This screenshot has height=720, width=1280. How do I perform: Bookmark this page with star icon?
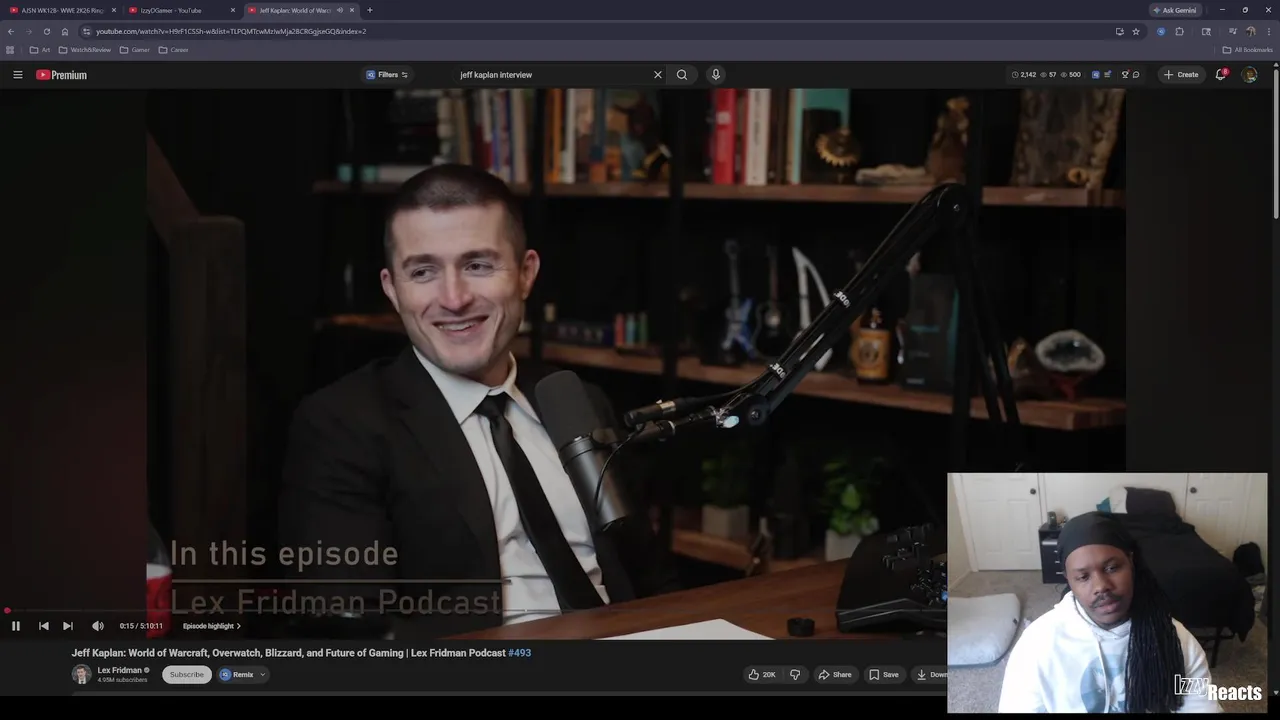[1136, 31]
